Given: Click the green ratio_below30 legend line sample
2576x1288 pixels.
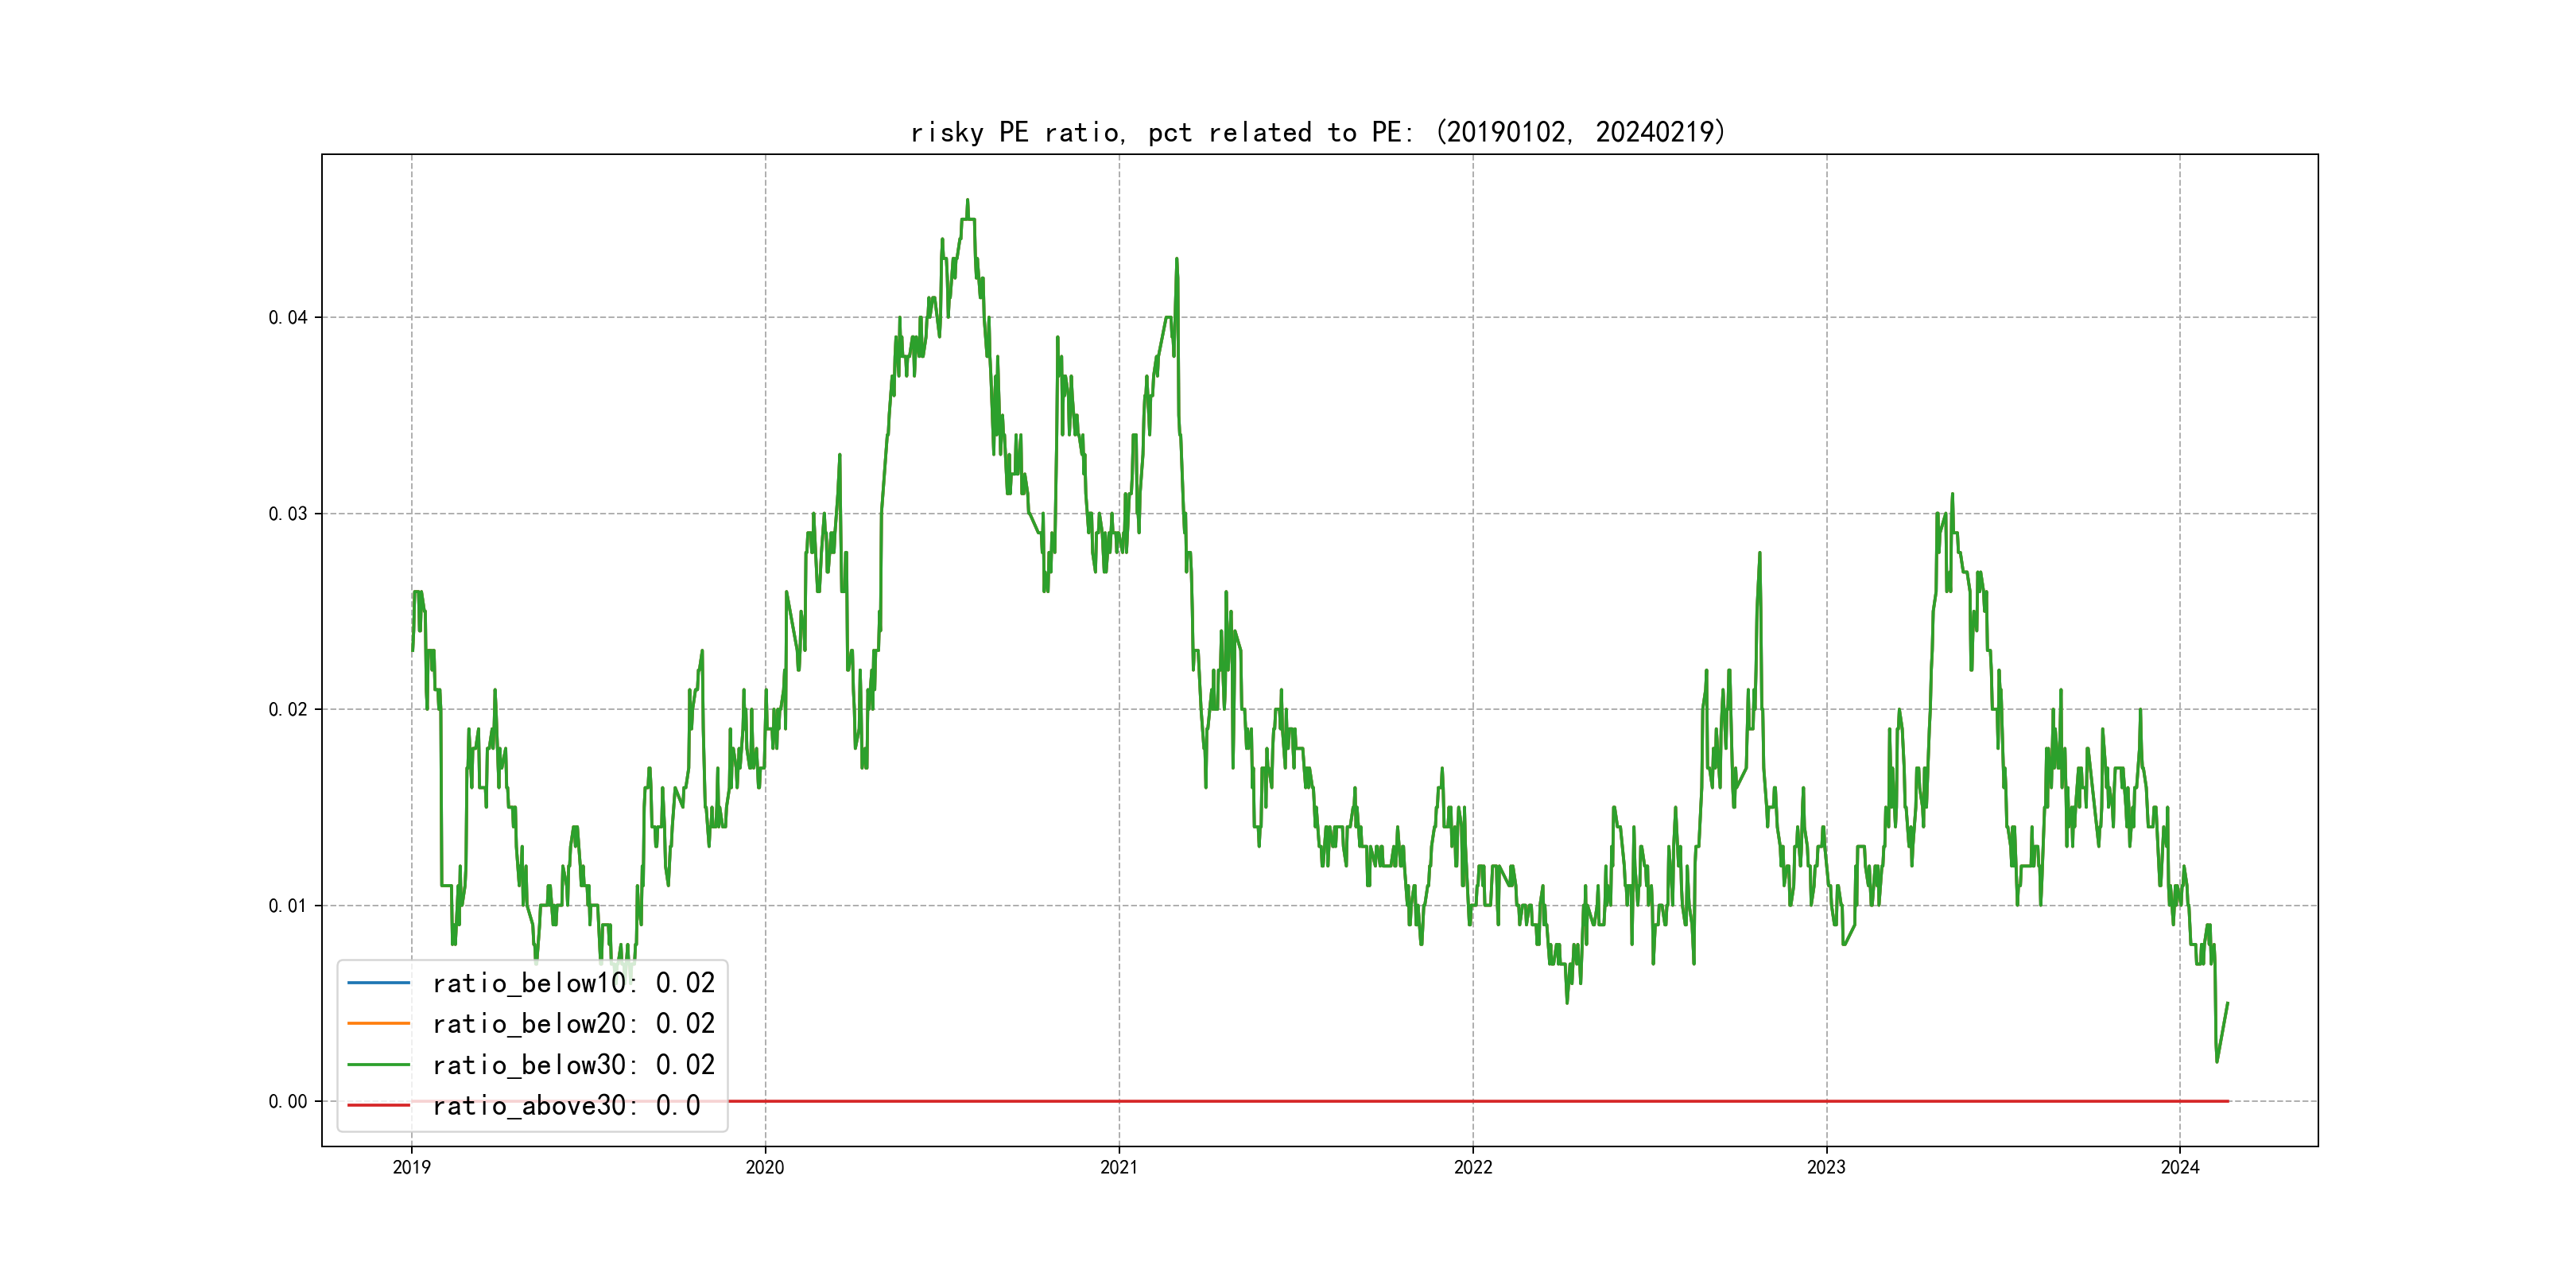Looking at the screenshot, I should [x=378, y=1065].
